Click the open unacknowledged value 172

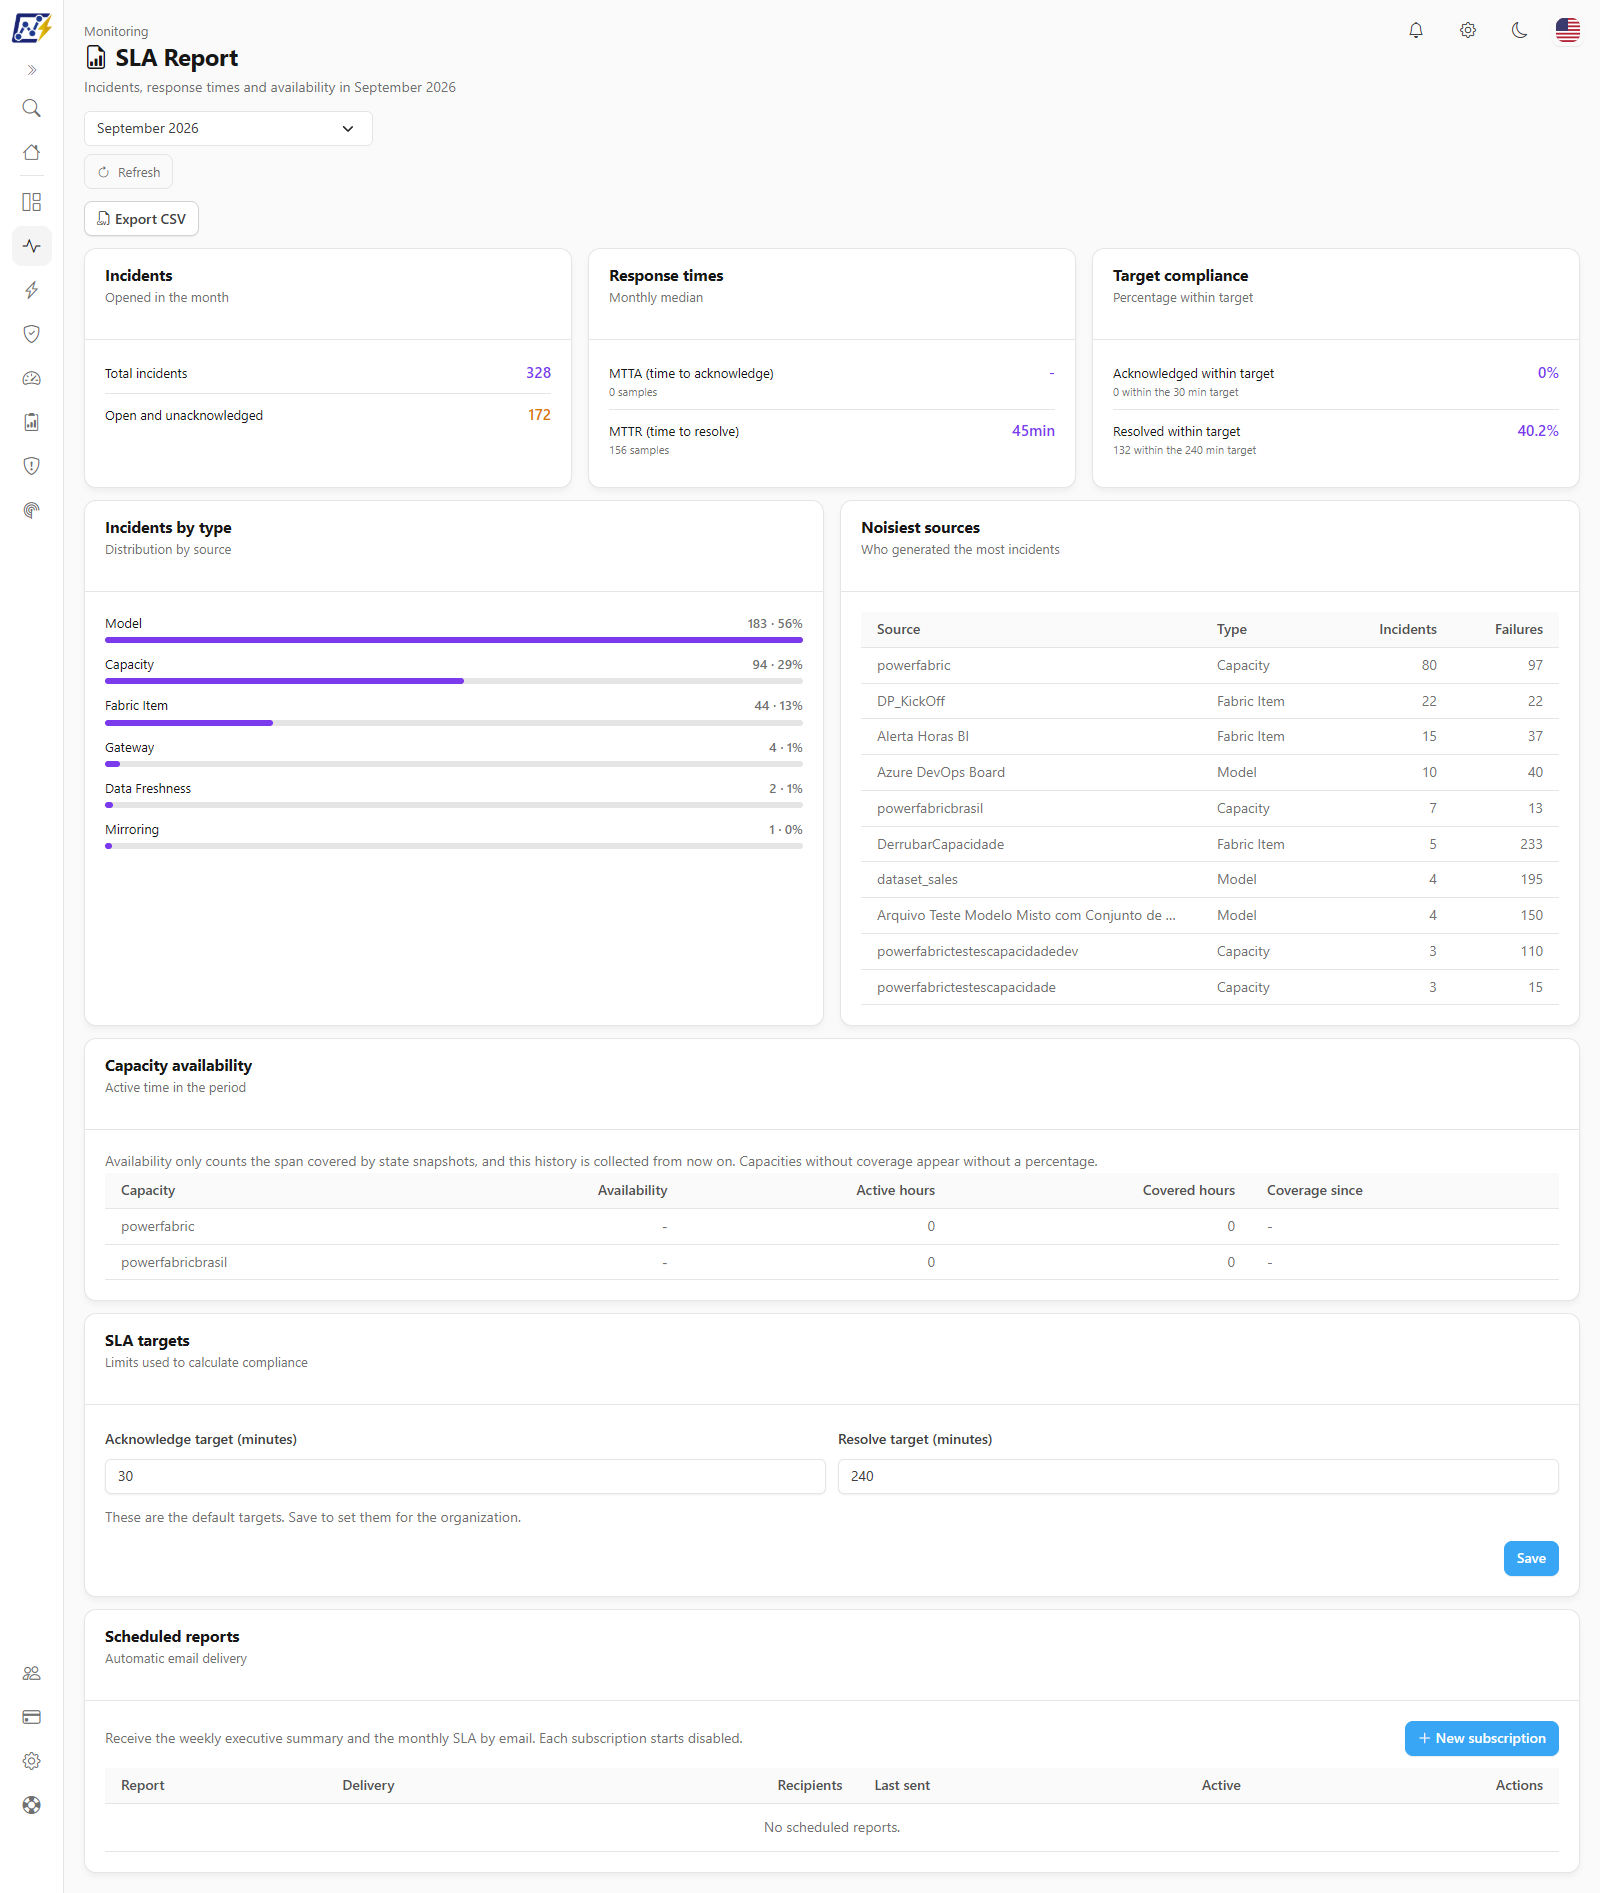coord(539,415)
